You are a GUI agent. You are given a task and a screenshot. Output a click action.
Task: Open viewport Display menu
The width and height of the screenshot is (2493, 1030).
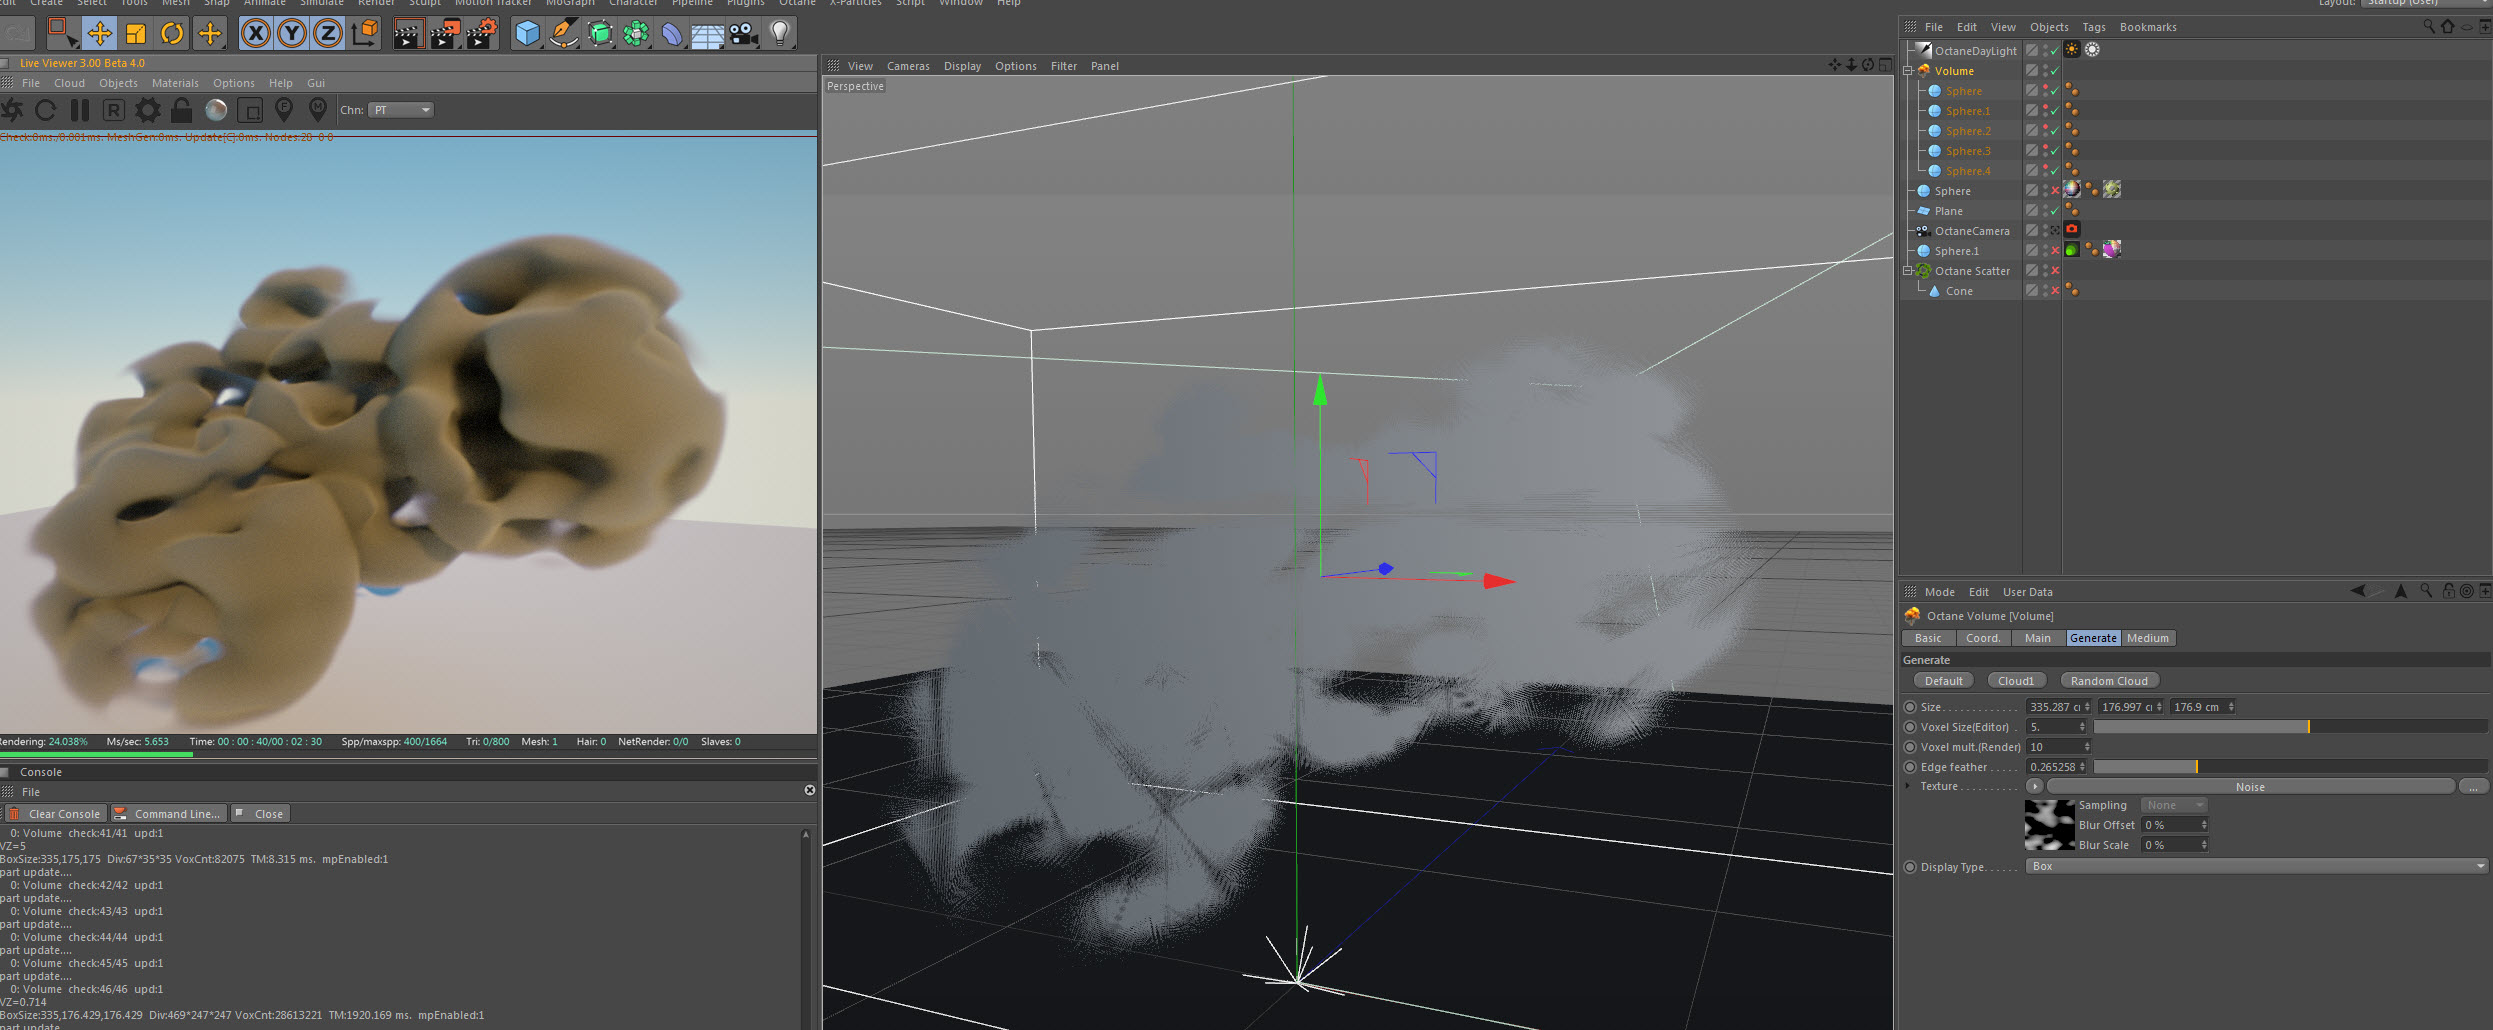(962, 66)
